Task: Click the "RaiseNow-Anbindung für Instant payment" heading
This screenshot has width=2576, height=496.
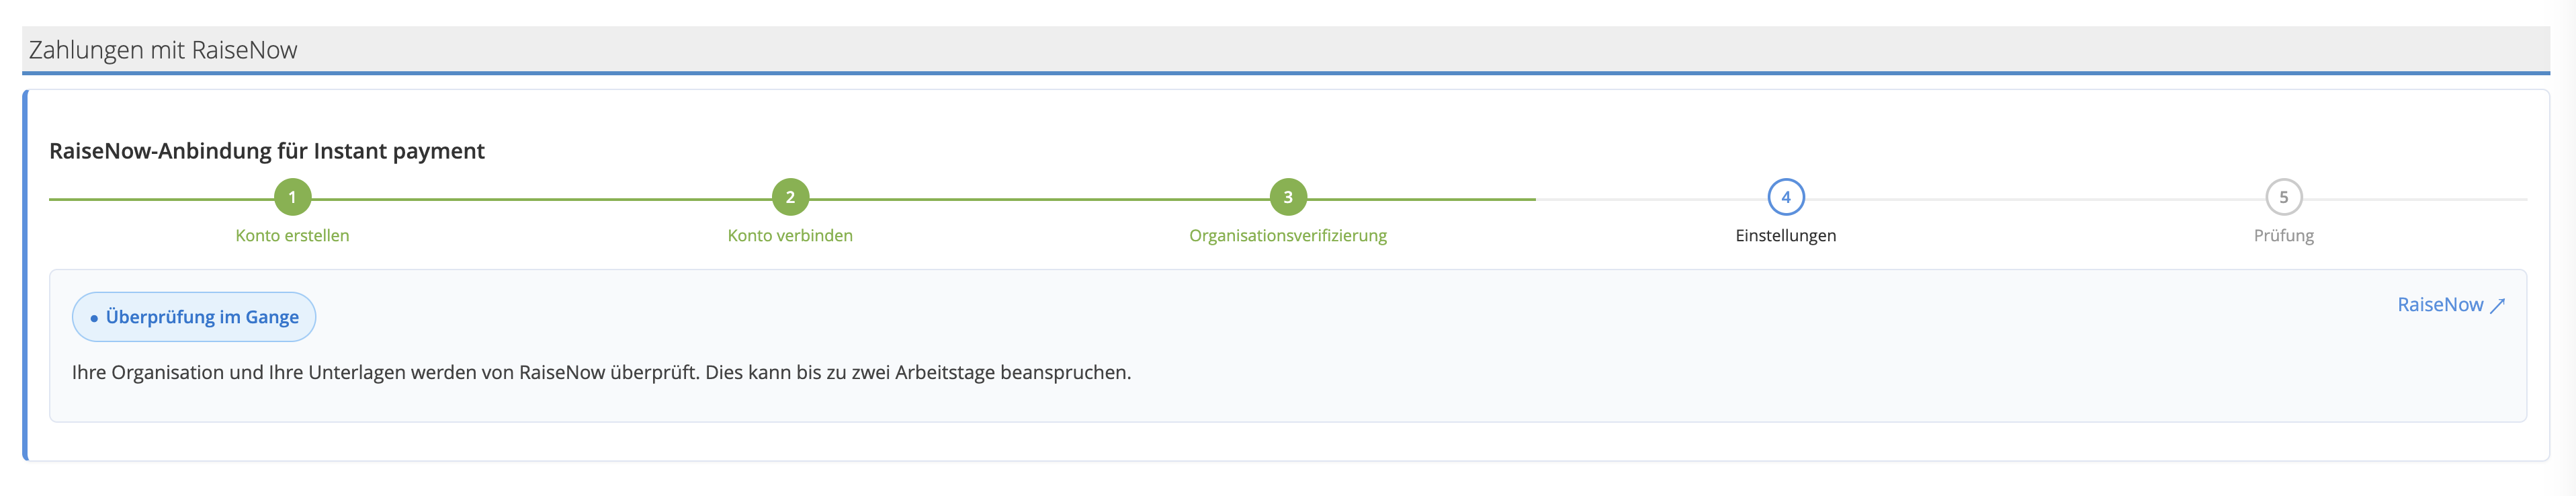Action: click(267, 151)
